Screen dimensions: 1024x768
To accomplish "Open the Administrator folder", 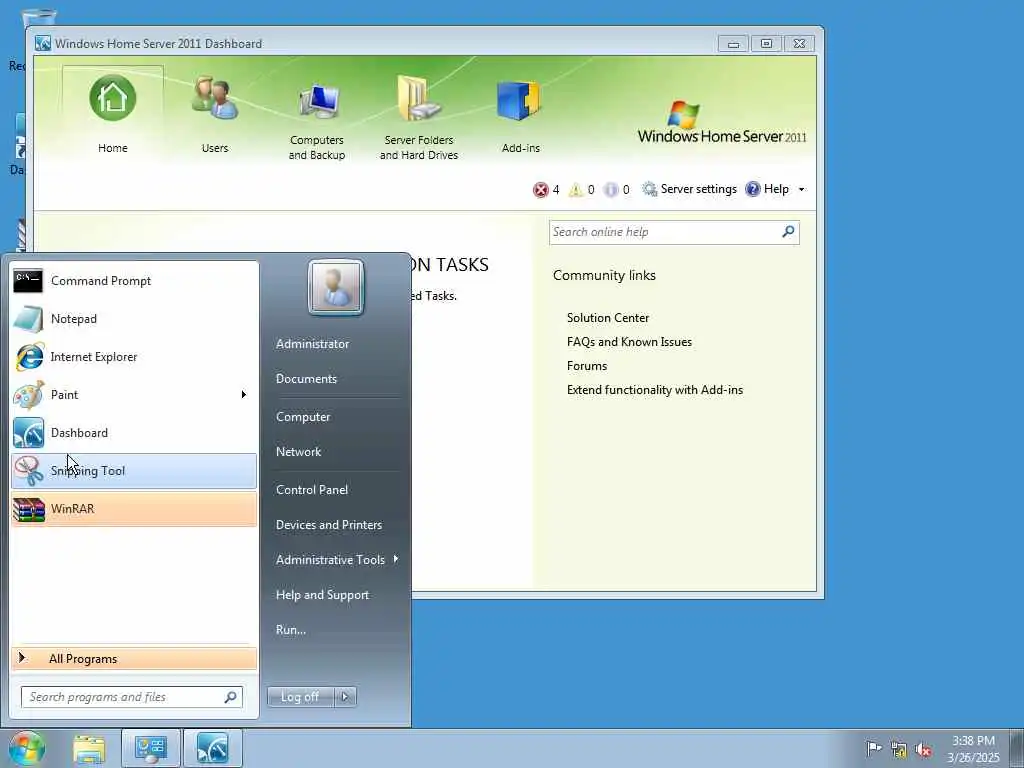I will pos(312,344).
